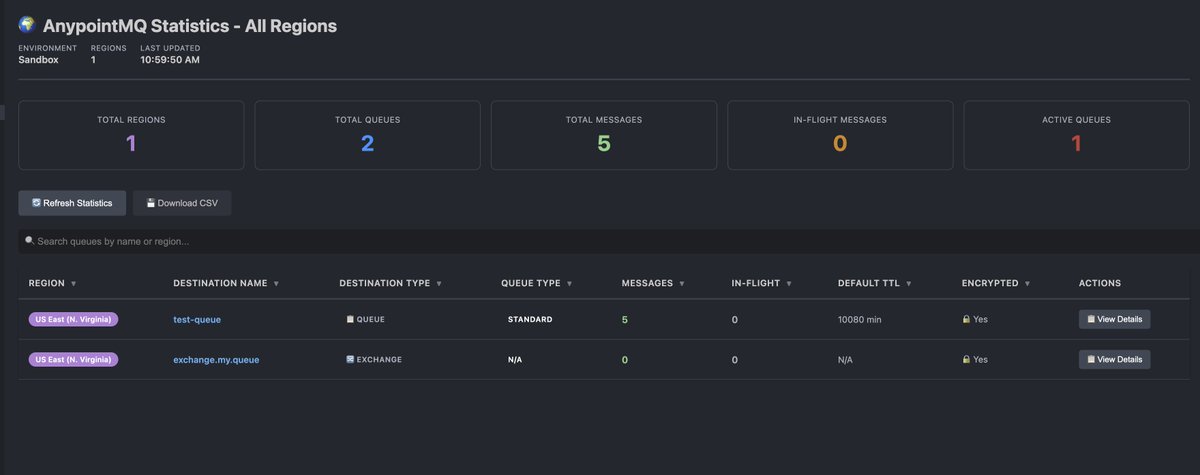Click the message count 5 in test-queue row

625,320
